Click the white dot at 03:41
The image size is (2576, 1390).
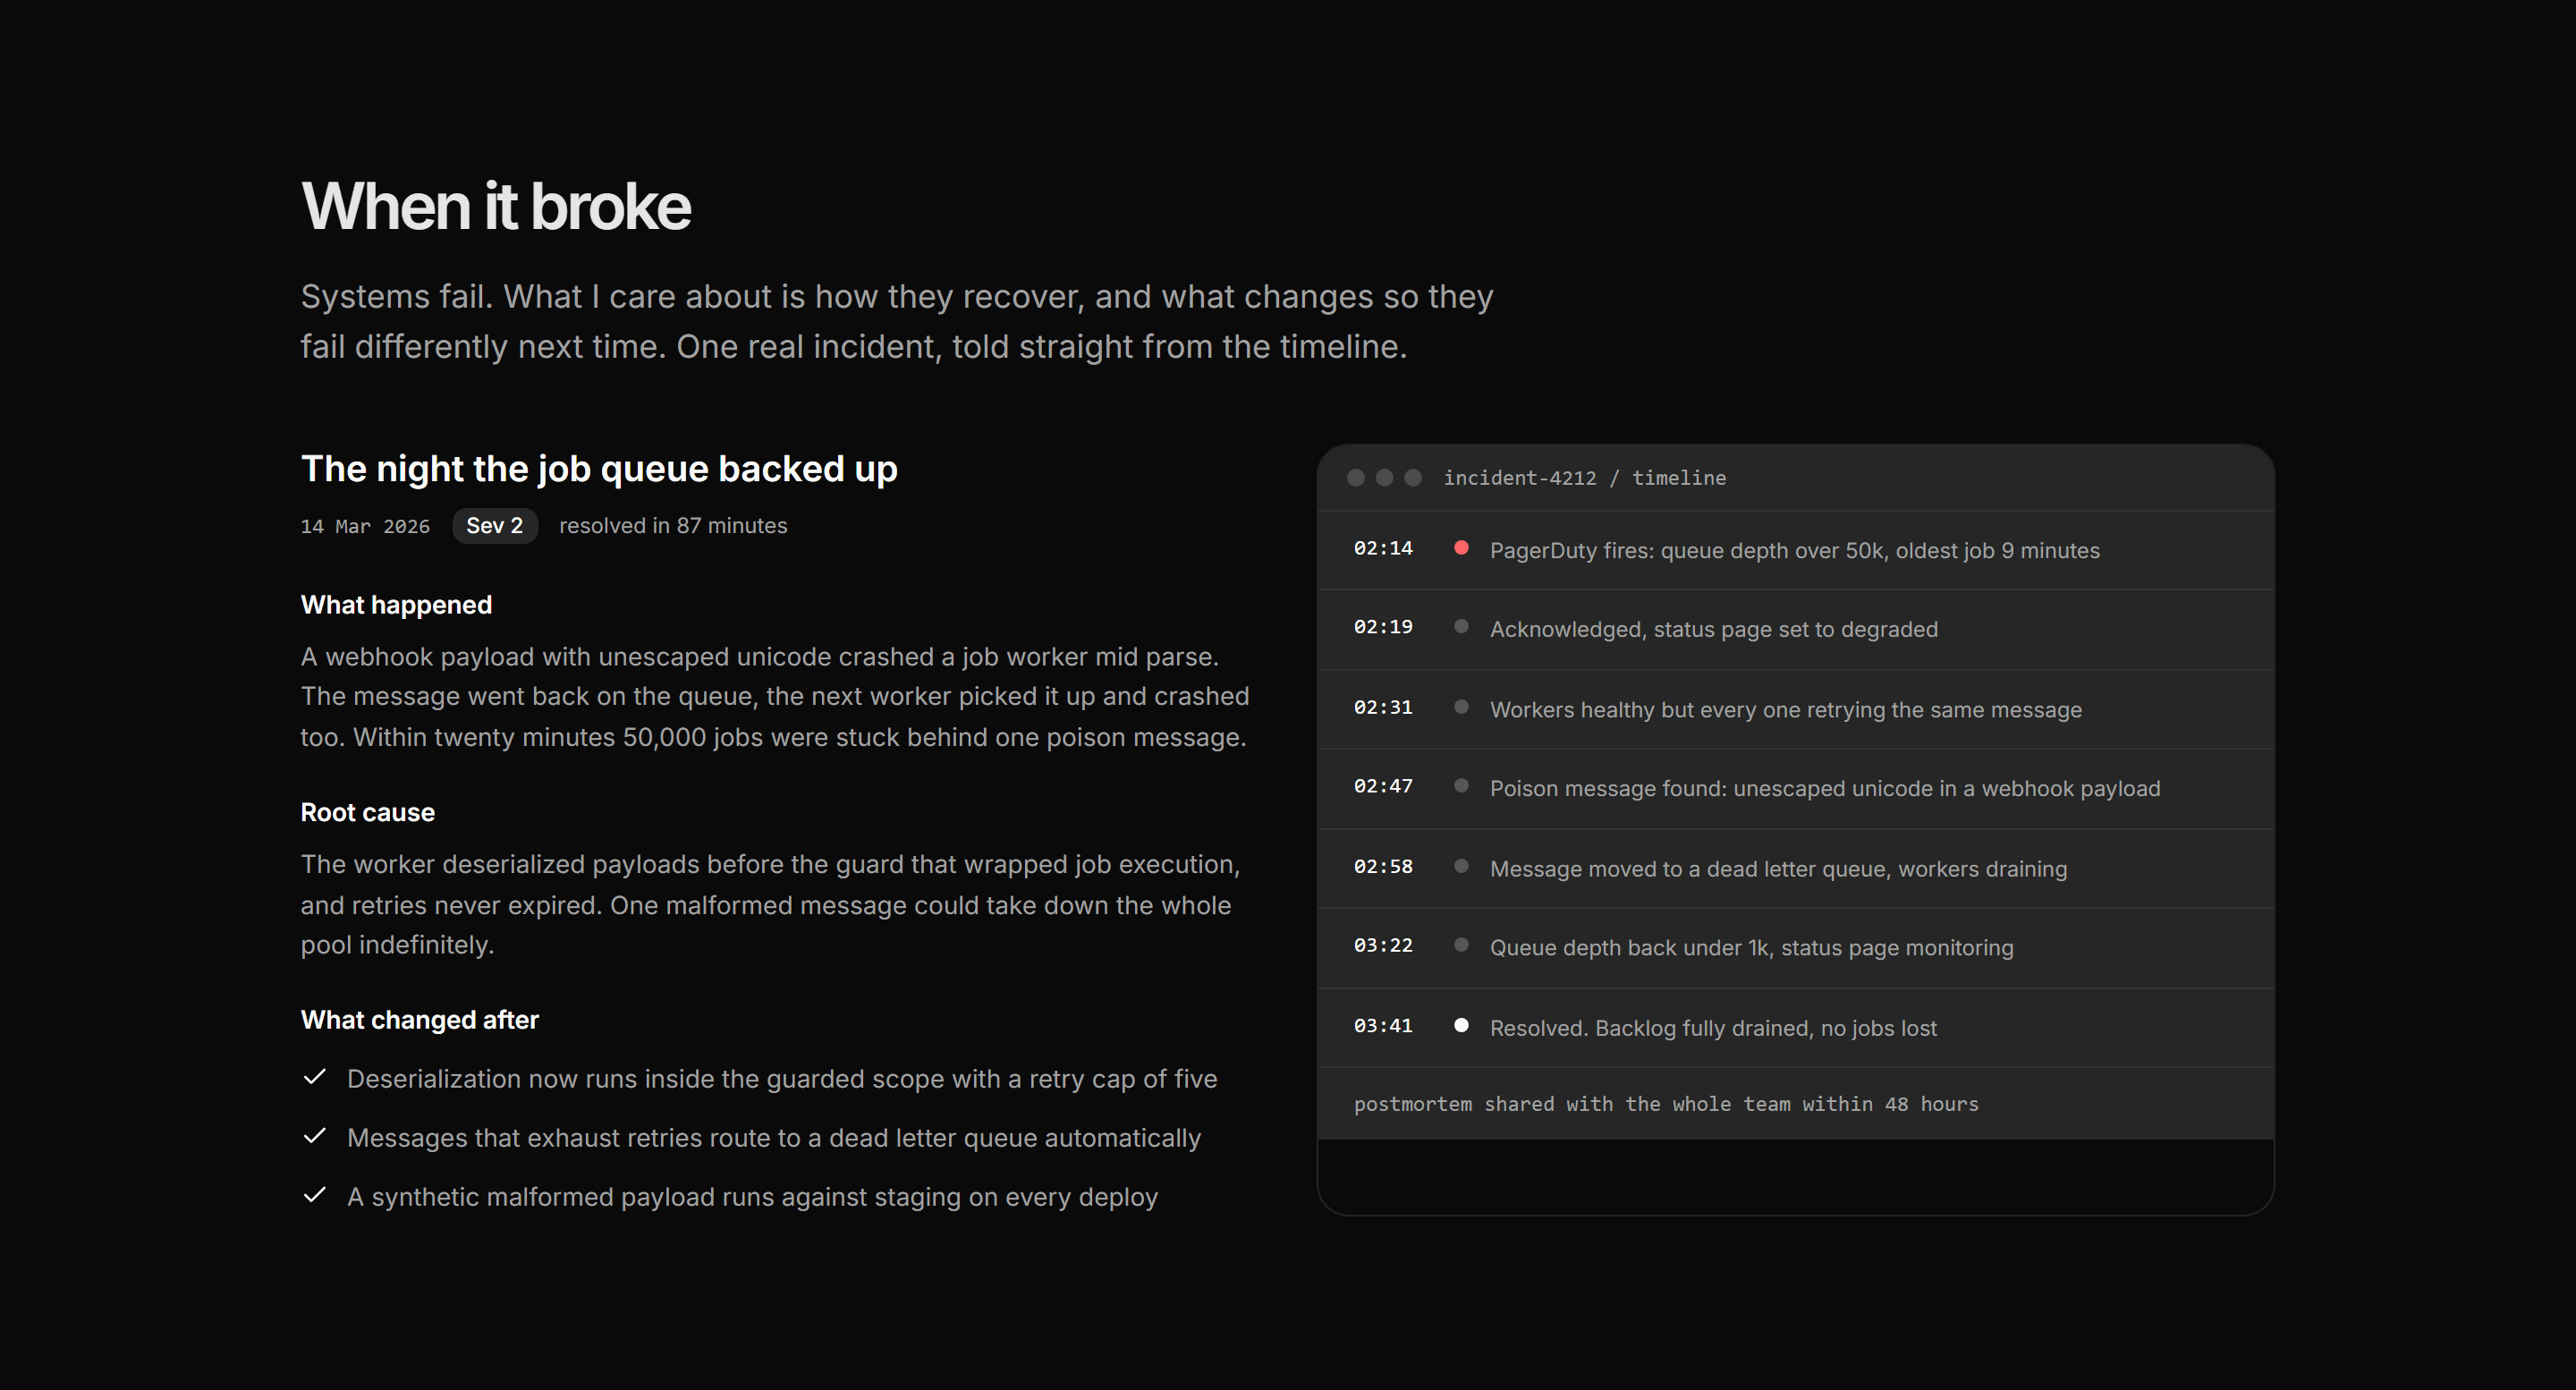1461,1025
